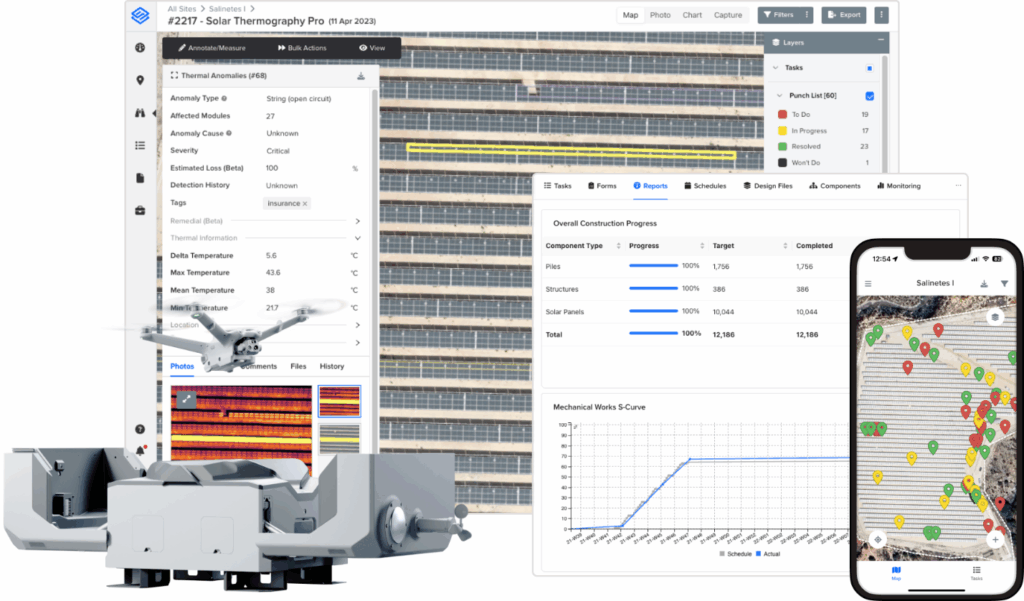Expand the Remedial (Beta) section
Image resolution: width=1024 pixels, height=601 pixels.
pyautogui.click(x=357, y=221)
